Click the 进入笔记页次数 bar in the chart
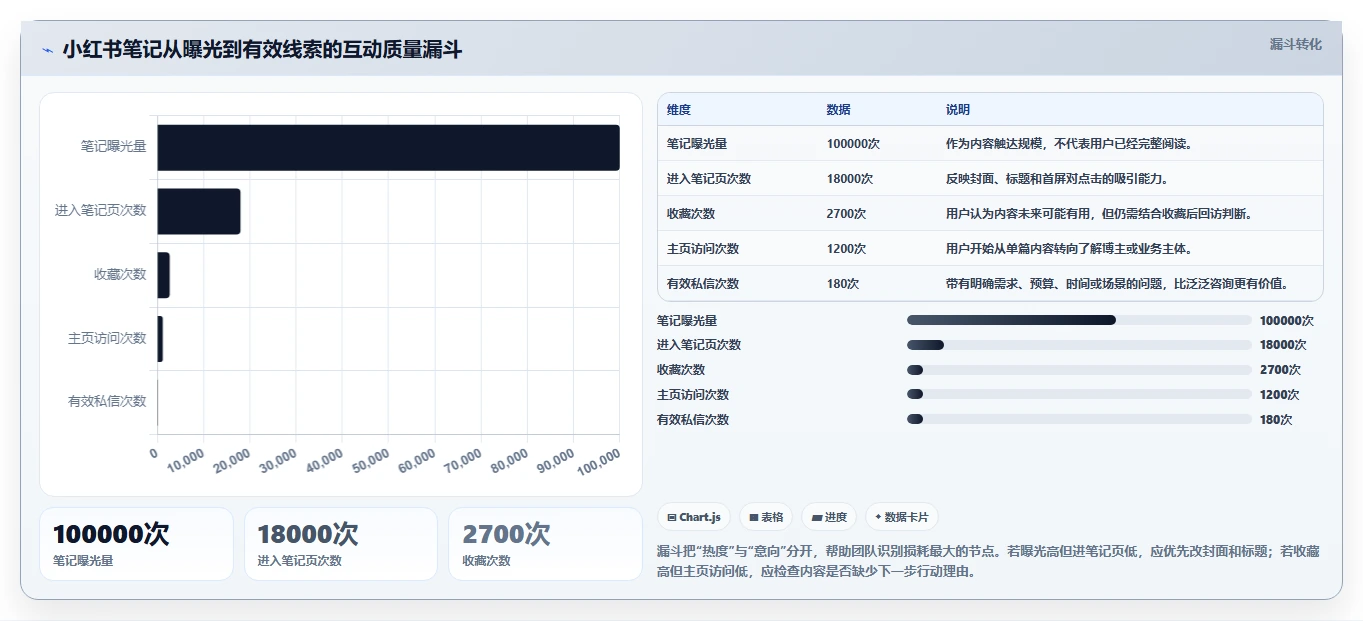This screenshot has width=1363, height=621. click(x=199, y=211)
